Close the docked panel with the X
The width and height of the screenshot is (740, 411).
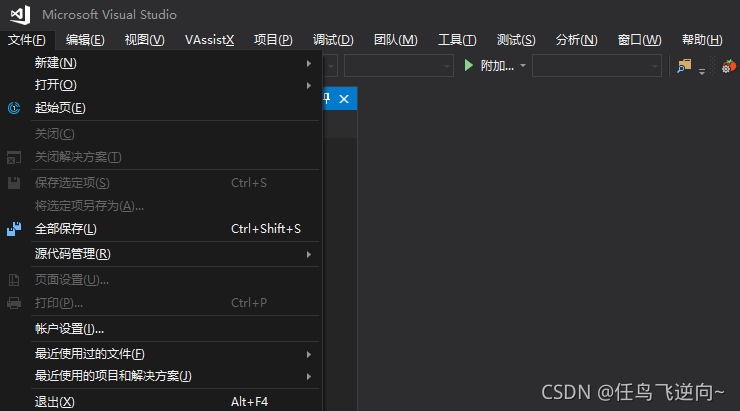[x=344, y=99]
